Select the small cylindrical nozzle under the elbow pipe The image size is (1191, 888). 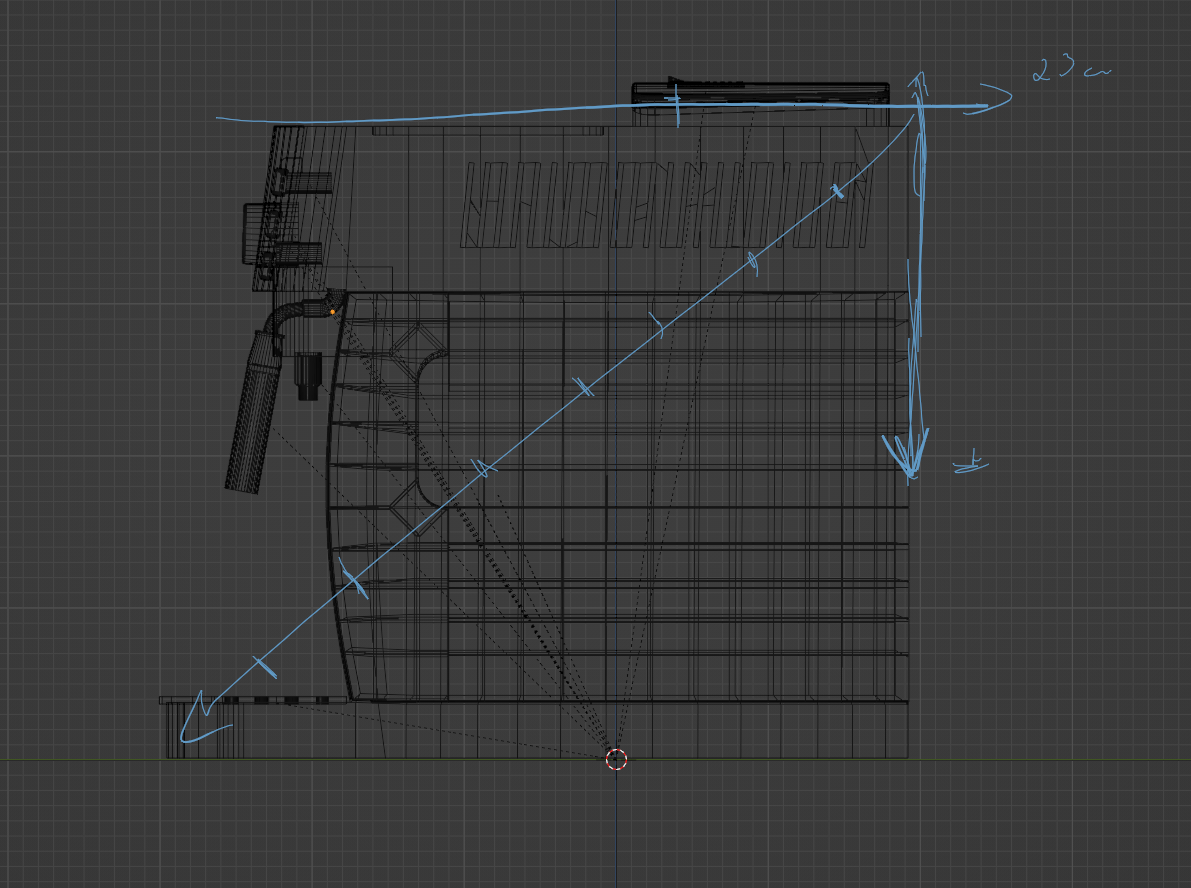pos(307,376)
